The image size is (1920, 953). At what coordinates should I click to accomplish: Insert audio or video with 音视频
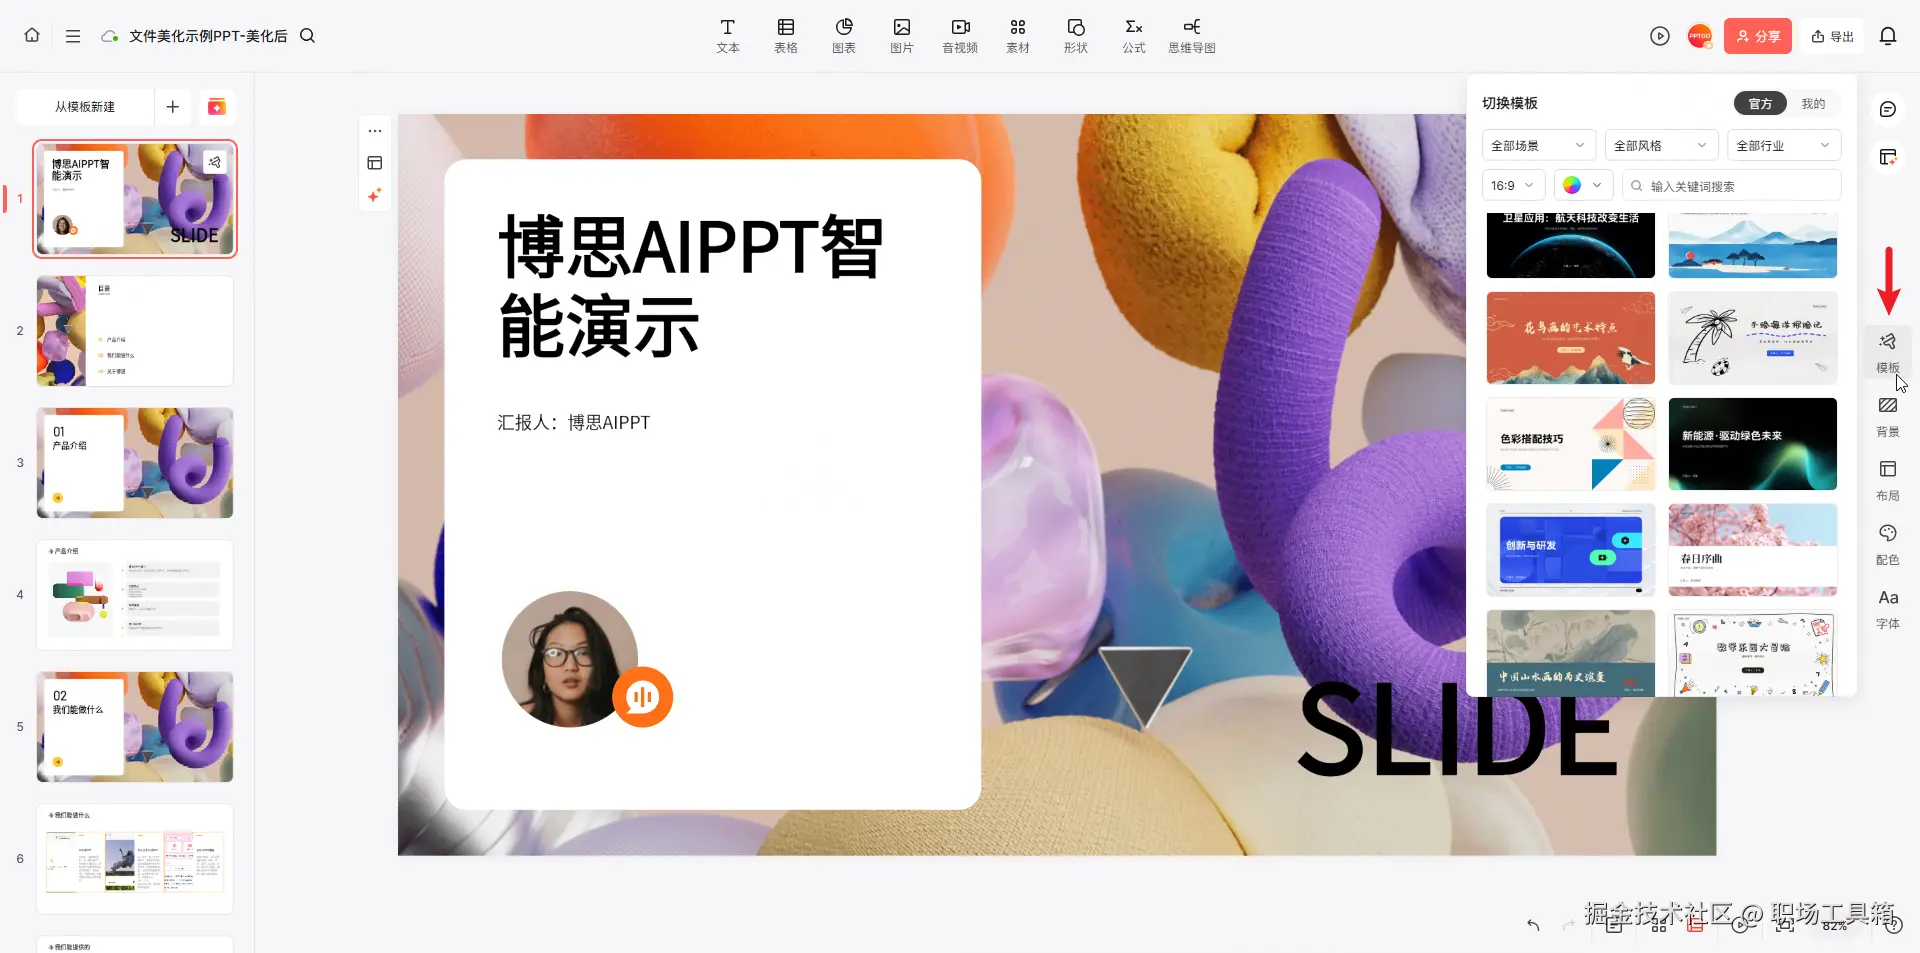960,35
